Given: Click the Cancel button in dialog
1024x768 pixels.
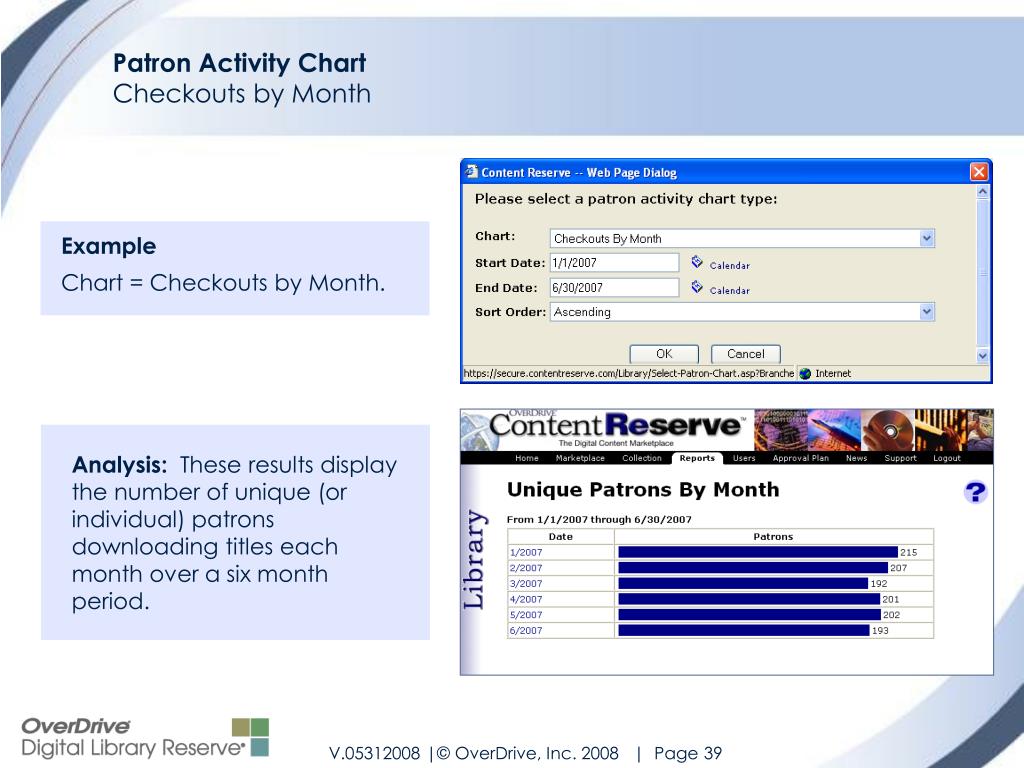Looking at the screenshot, I should (x=745, y=354).
